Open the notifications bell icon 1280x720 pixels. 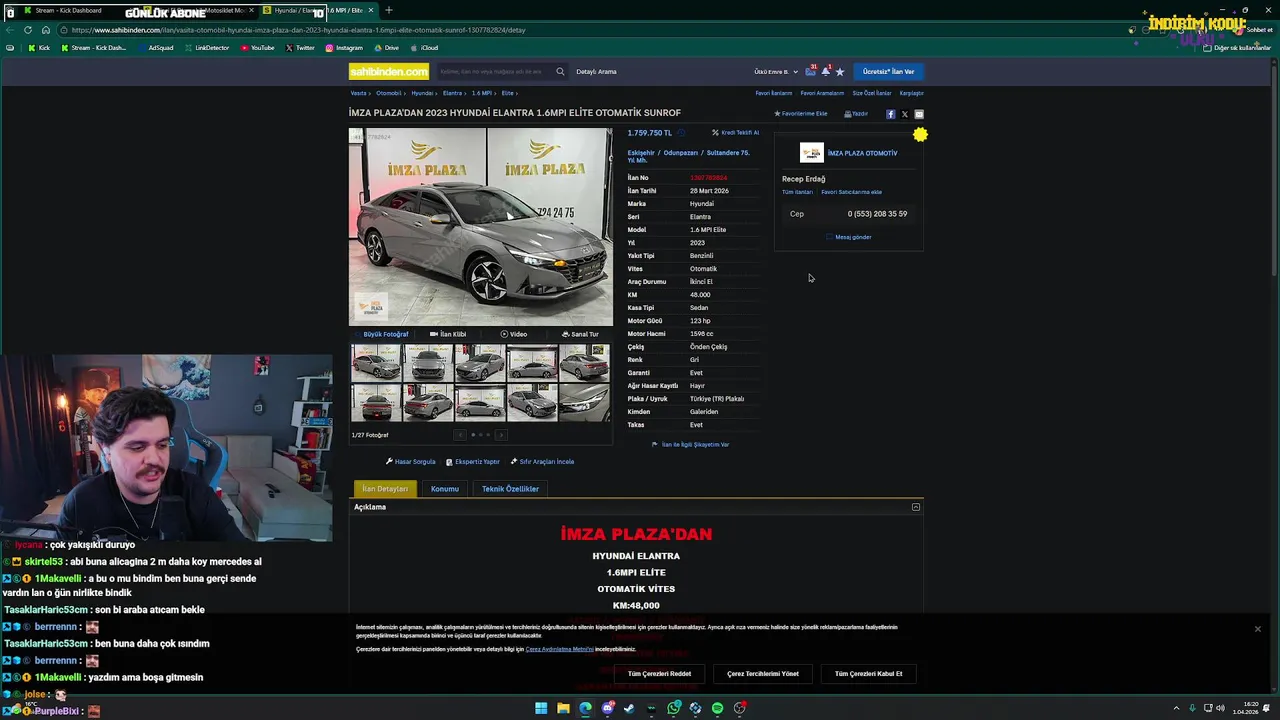pos(826,71)
